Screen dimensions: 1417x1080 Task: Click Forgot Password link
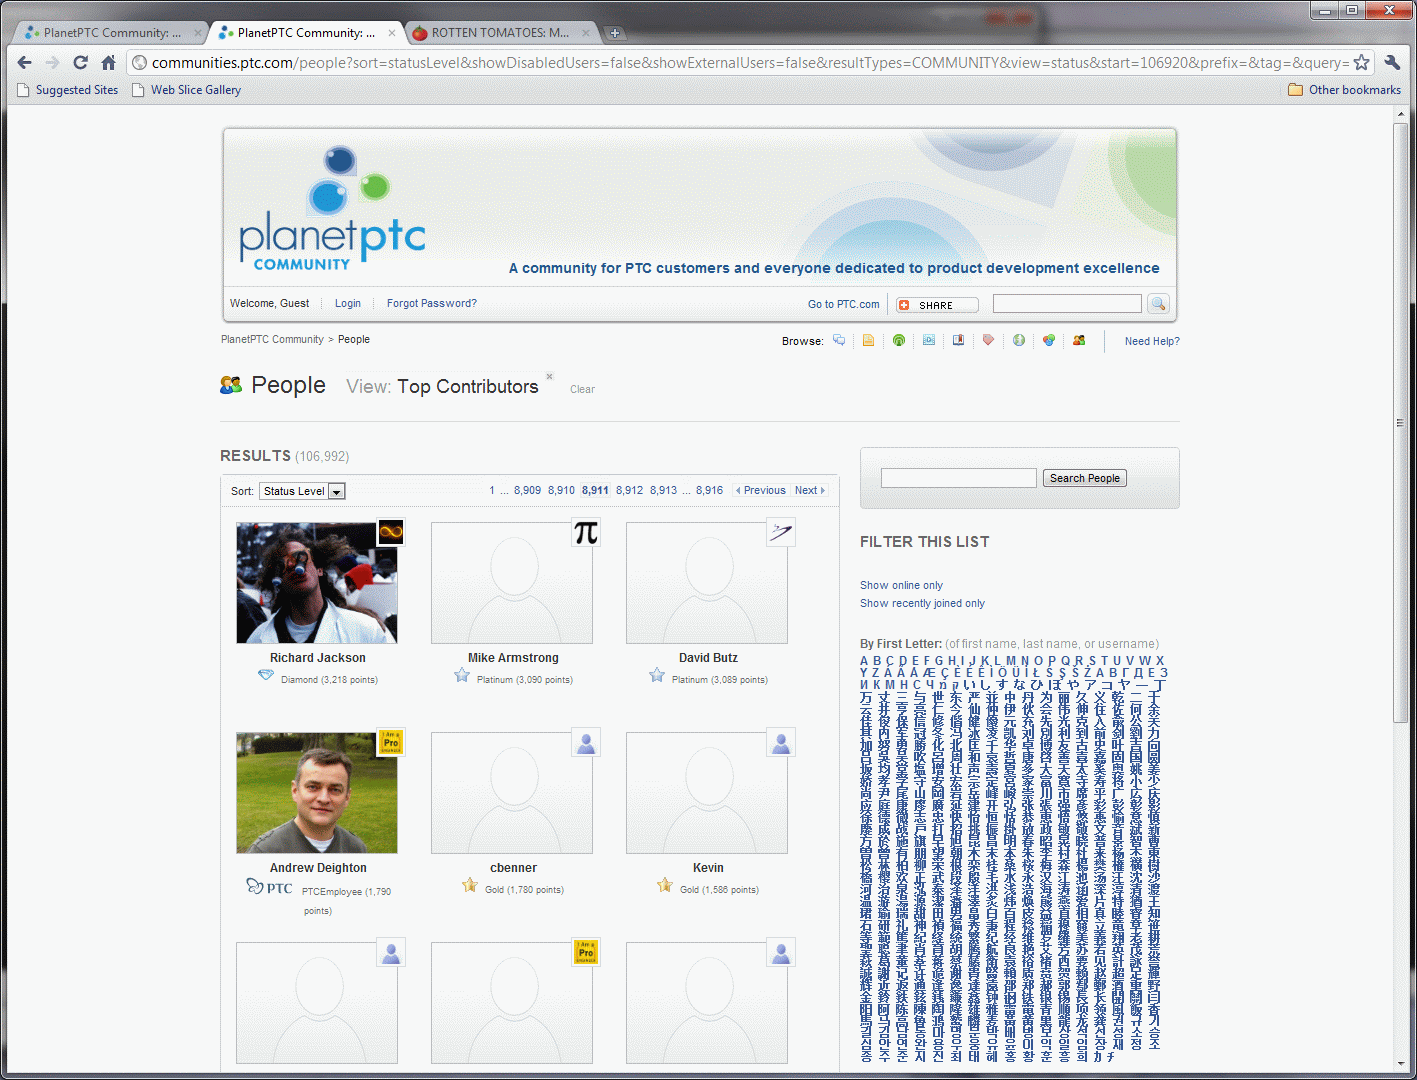432,303
